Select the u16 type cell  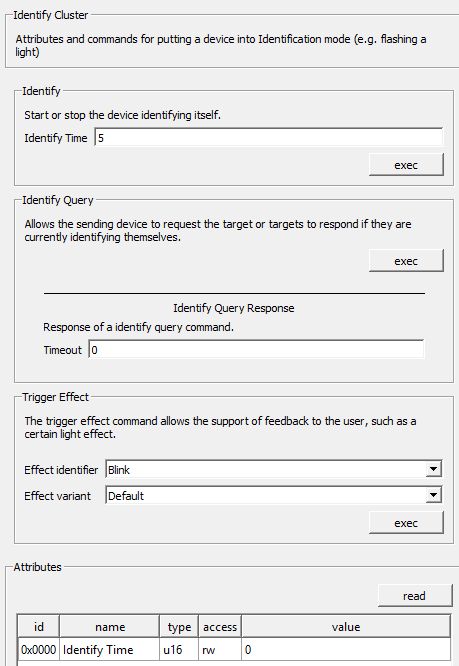pyautogui.click(x=179, y=649)
